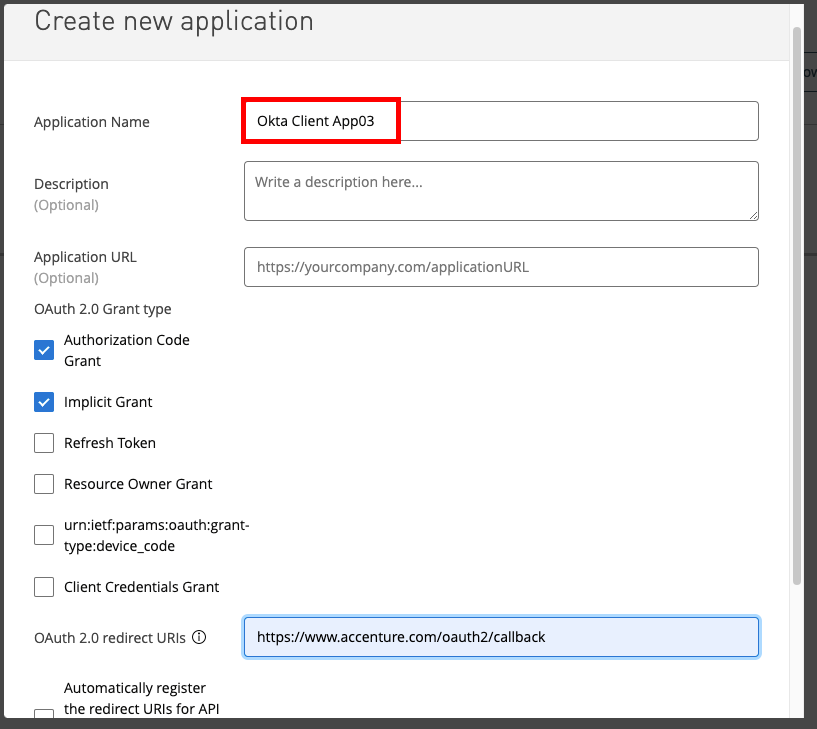Click the OAuth 2.0 redirect URIs input
This screenshot has width=817, height=729.
[500, 637]
